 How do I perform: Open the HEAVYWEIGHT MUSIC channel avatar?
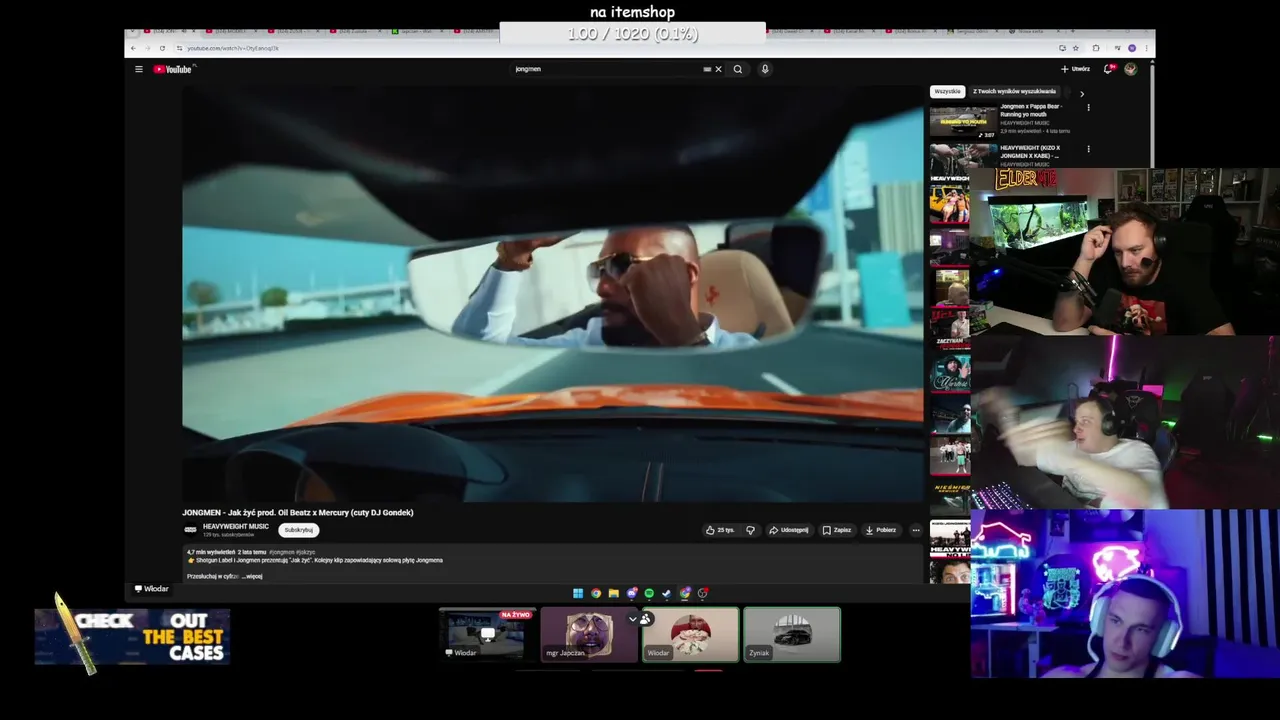pos(190,530)
